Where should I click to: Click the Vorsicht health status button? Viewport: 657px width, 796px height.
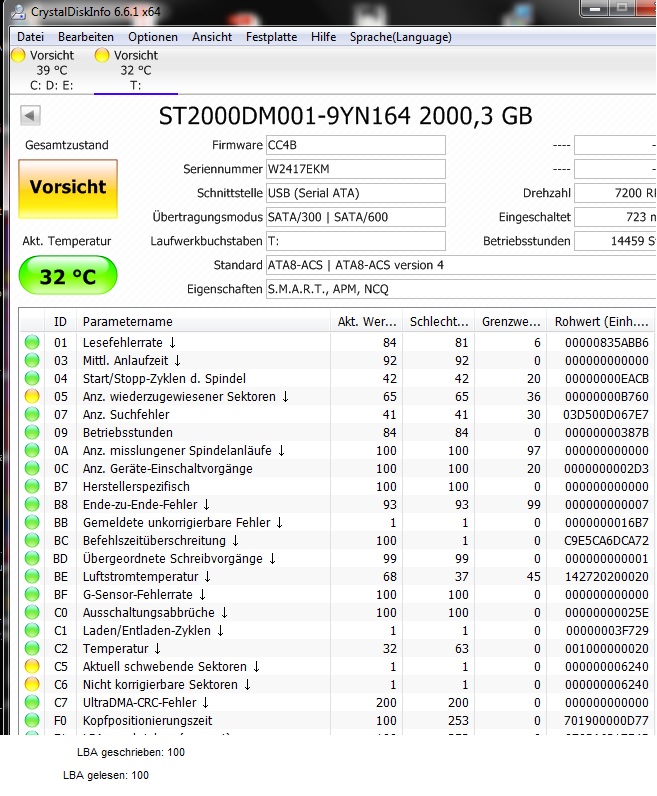(68, 189)
